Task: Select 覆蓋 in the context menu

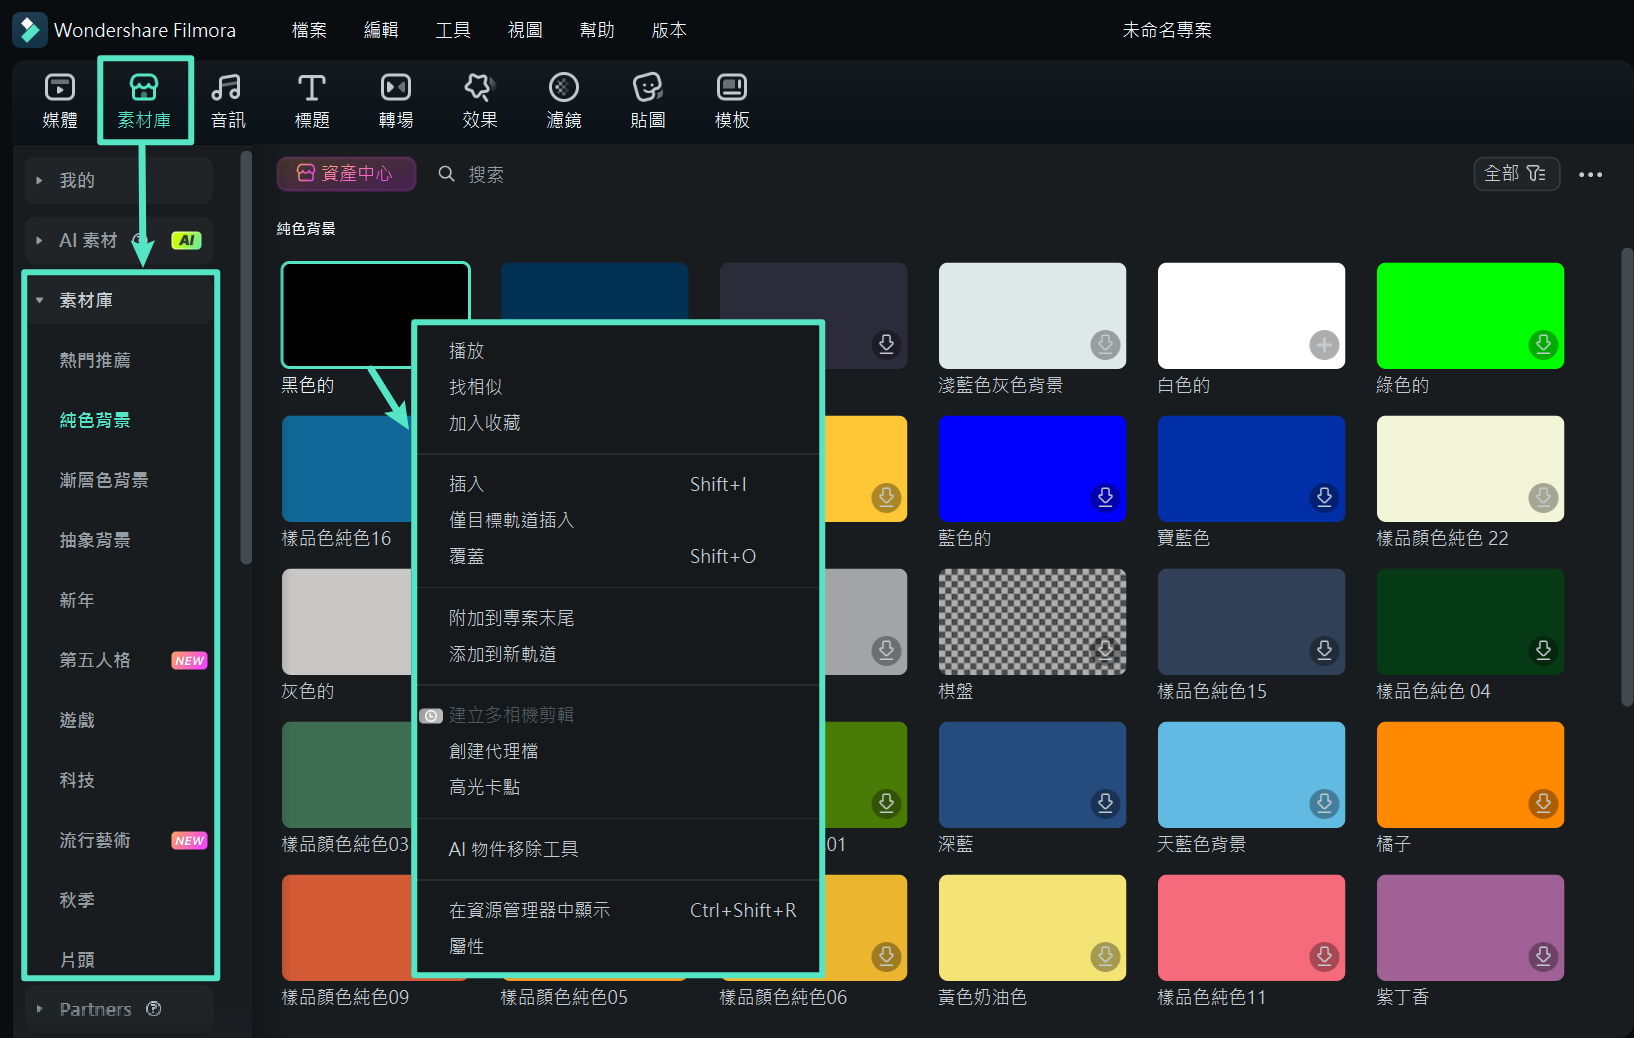Action: click(x=619, y=556)
